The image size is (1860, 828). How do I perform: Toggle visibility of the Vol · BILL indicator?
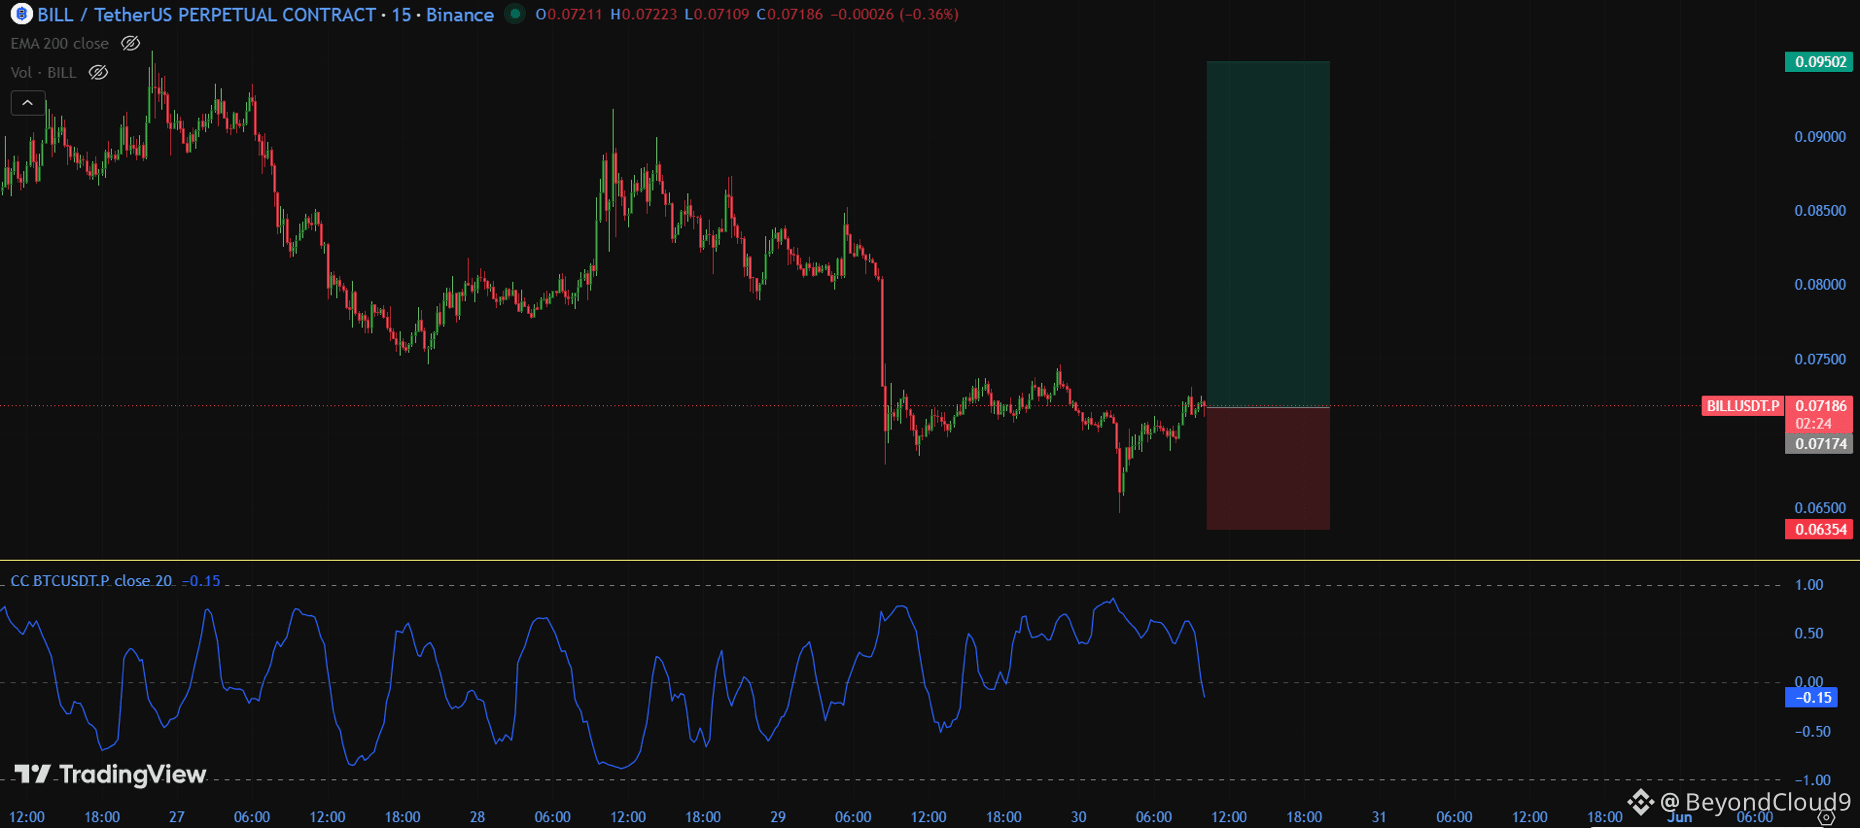coord(98,72)
